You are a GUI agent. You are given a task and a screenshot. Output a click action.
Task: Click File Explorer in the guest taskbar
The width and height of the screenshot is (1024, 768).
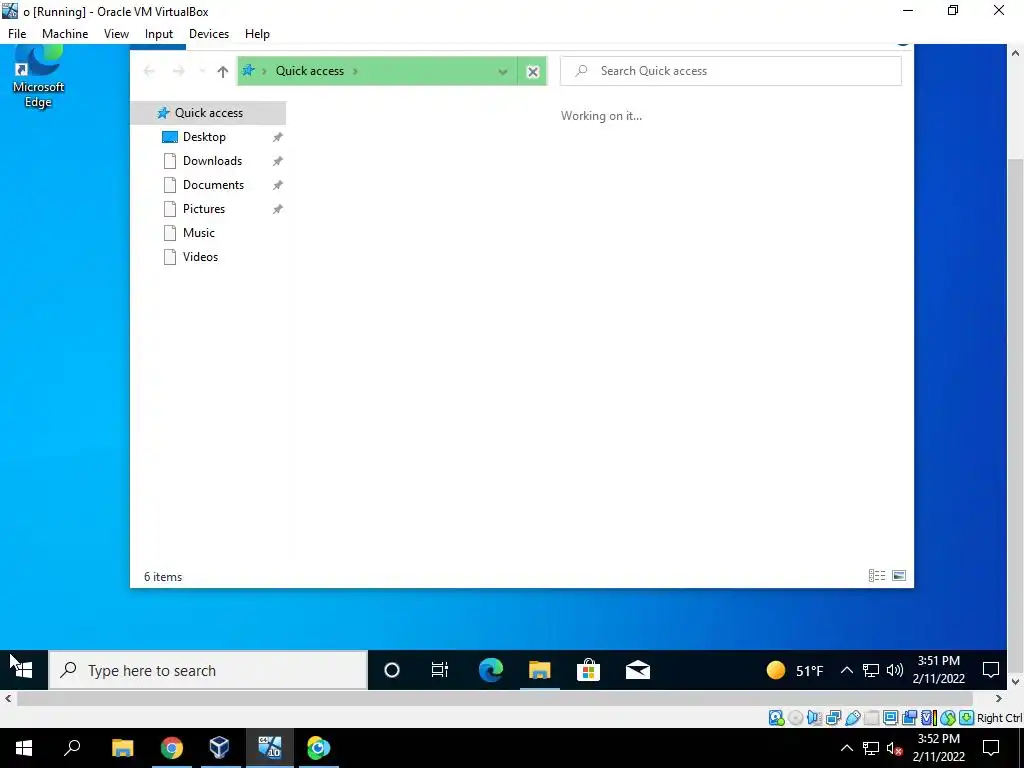(539, 670)
